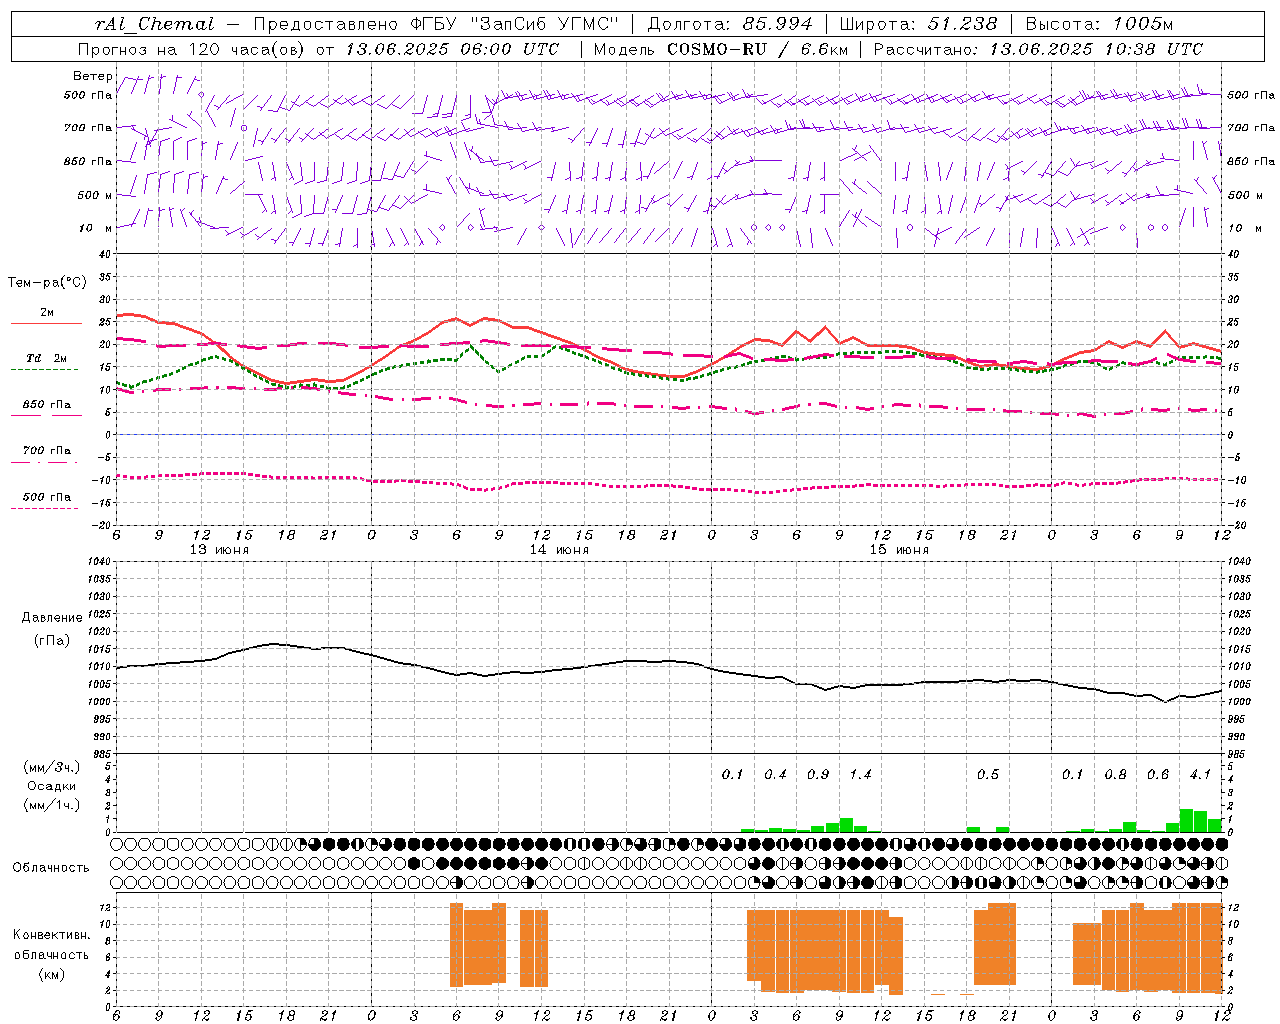Click the 3-hour precipitation value '4.1'
Screen dimensions: 1280x1024
(1200, 775)
